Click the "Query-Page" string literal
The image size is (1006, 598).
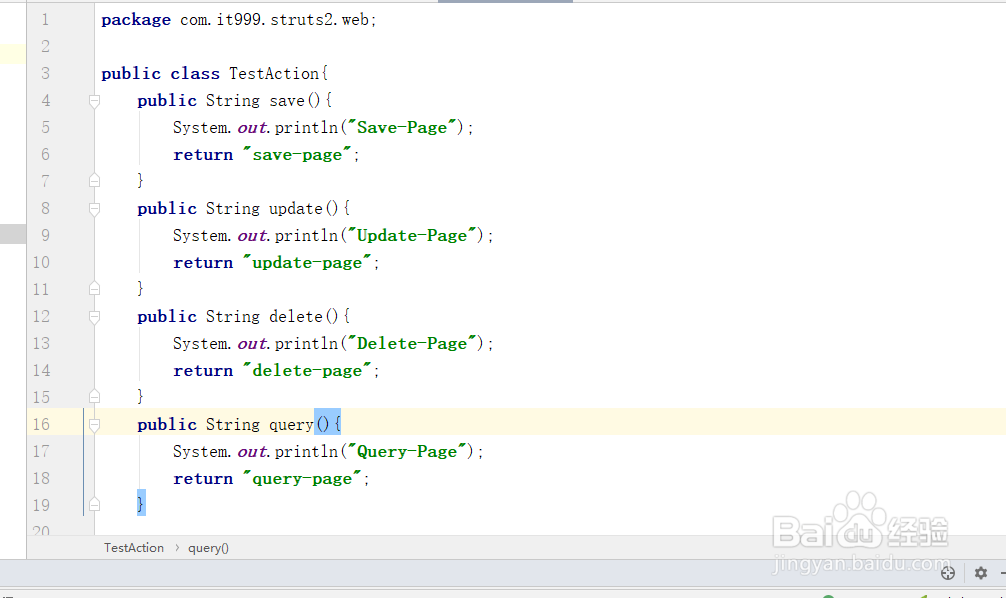(407, 452)
